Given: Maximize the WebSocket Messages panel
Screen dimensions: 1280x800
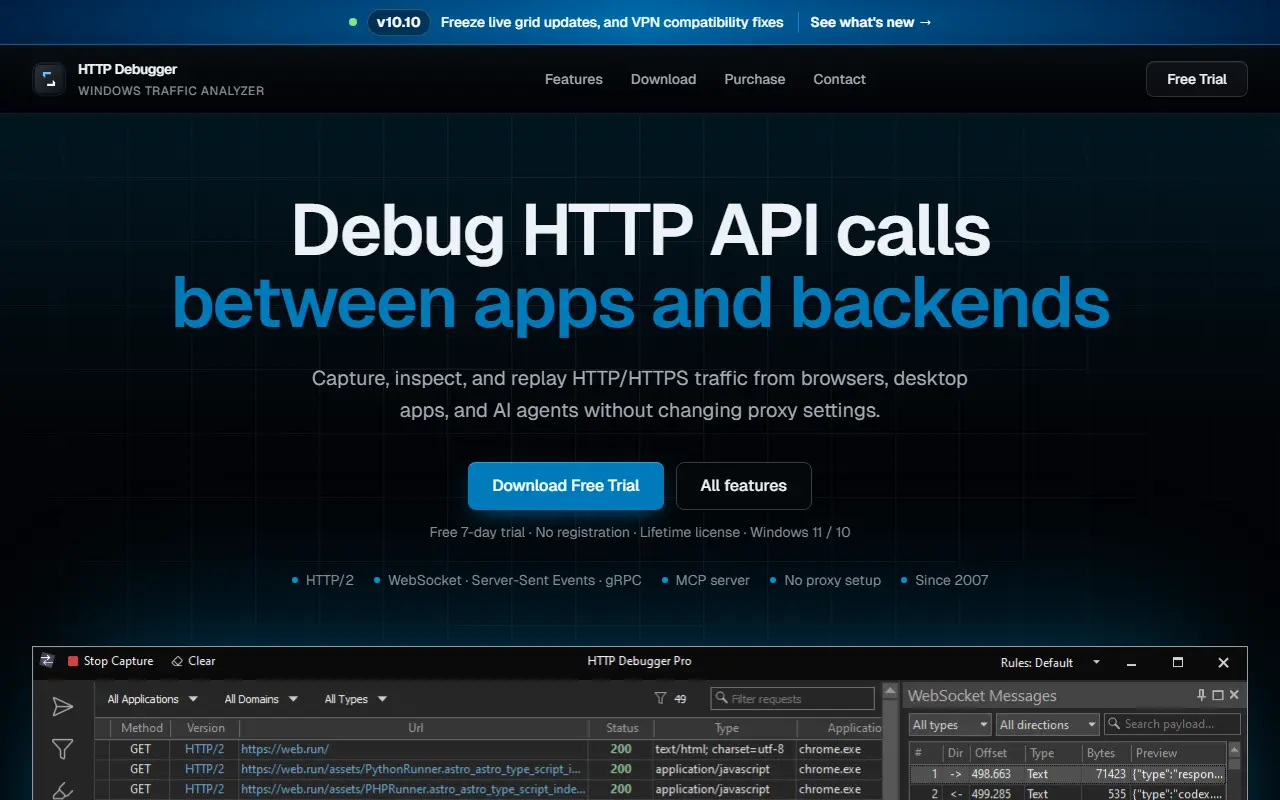Looking at the screenshot, I should click(x=1218, y=695).
